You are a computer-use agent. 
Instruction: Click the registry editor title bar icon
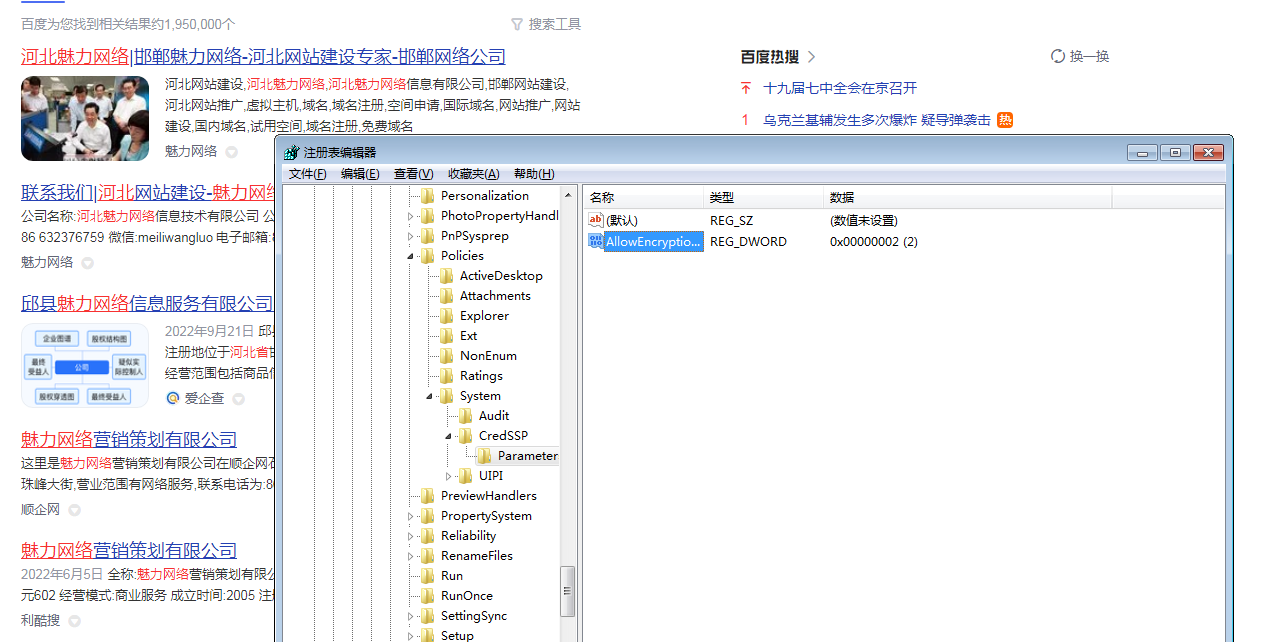coord(291,153)
